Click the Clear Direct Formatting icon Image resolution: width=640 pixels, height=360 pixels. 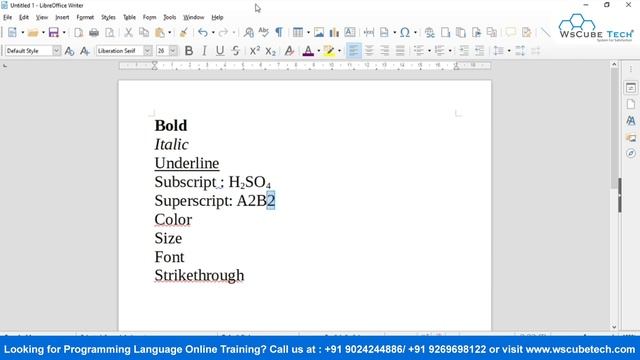click(289, 51)
